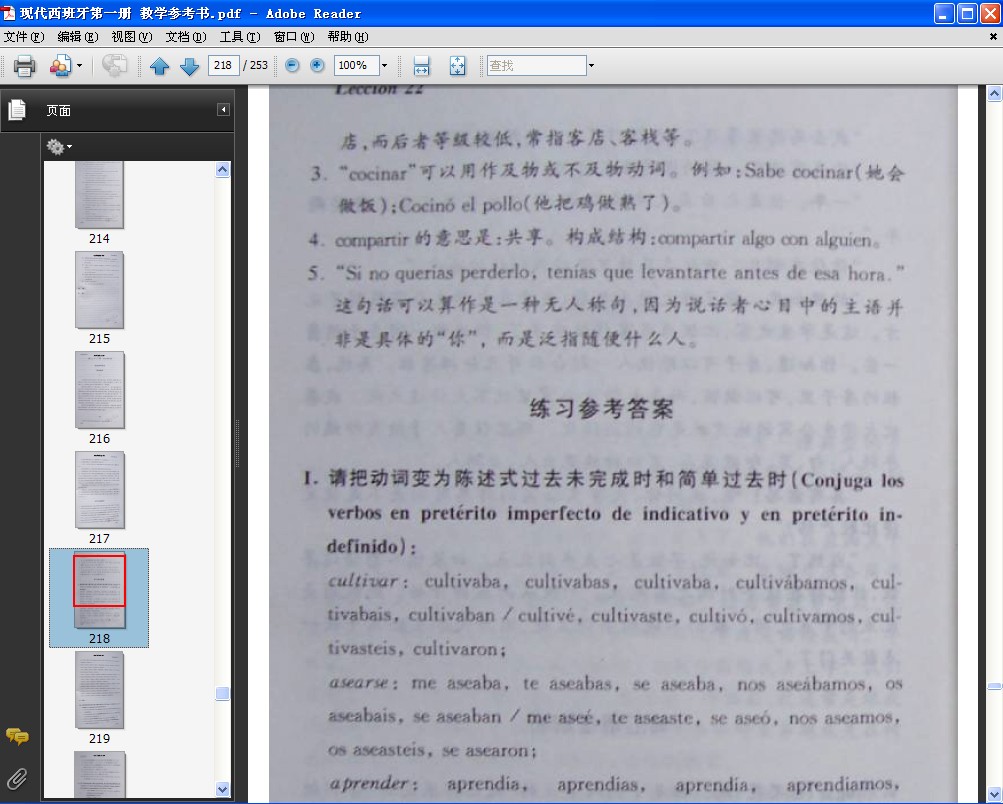1003x804 pixels.
Task: Select the Fit Width page icon
Action: [x=422, y=65]
